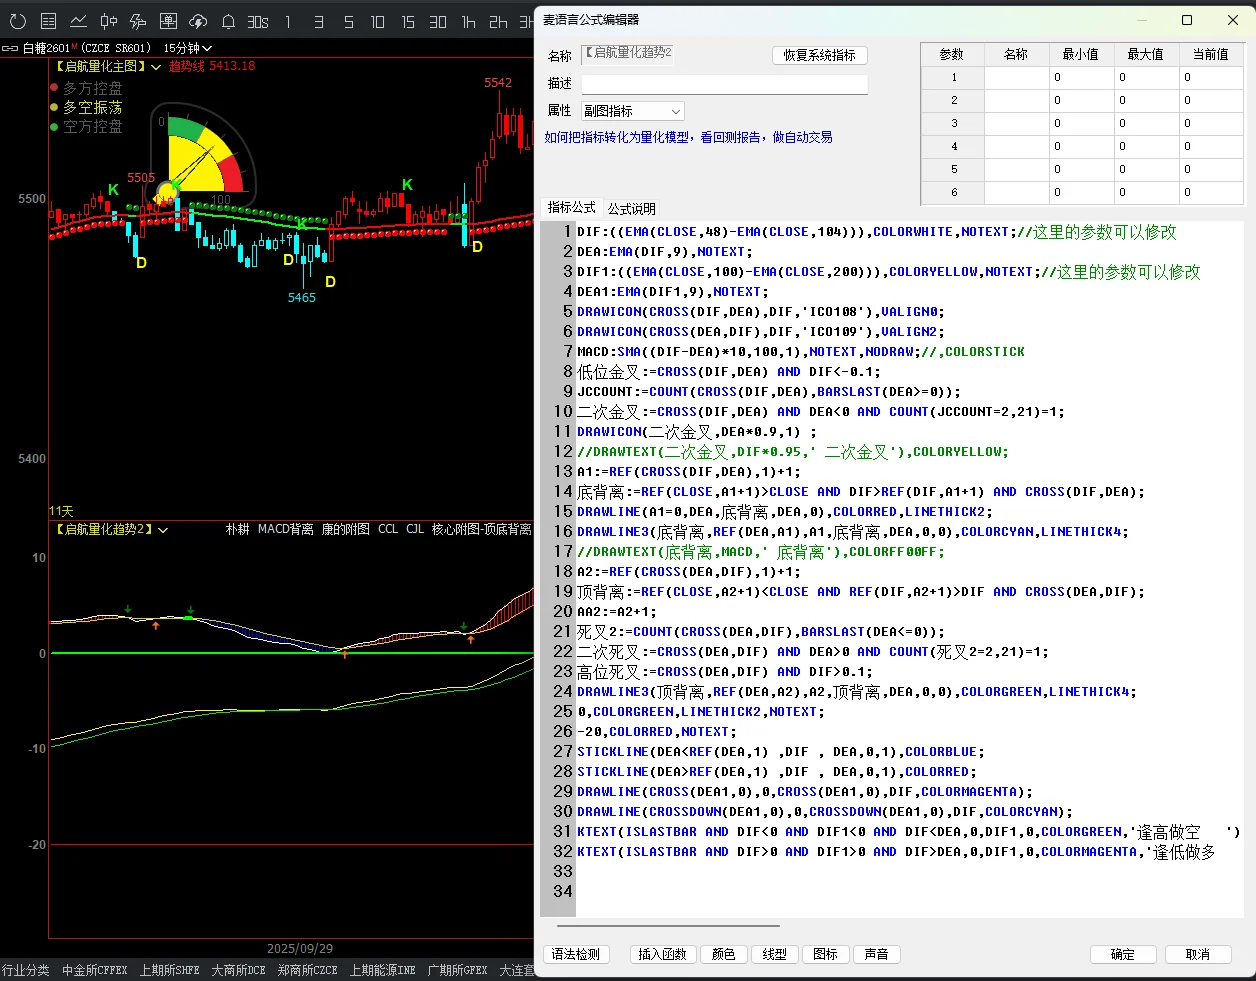The height and width of the screenshot is (981, 1256).
Task: Select the 1 minute period button
Action: coord(288,21)
